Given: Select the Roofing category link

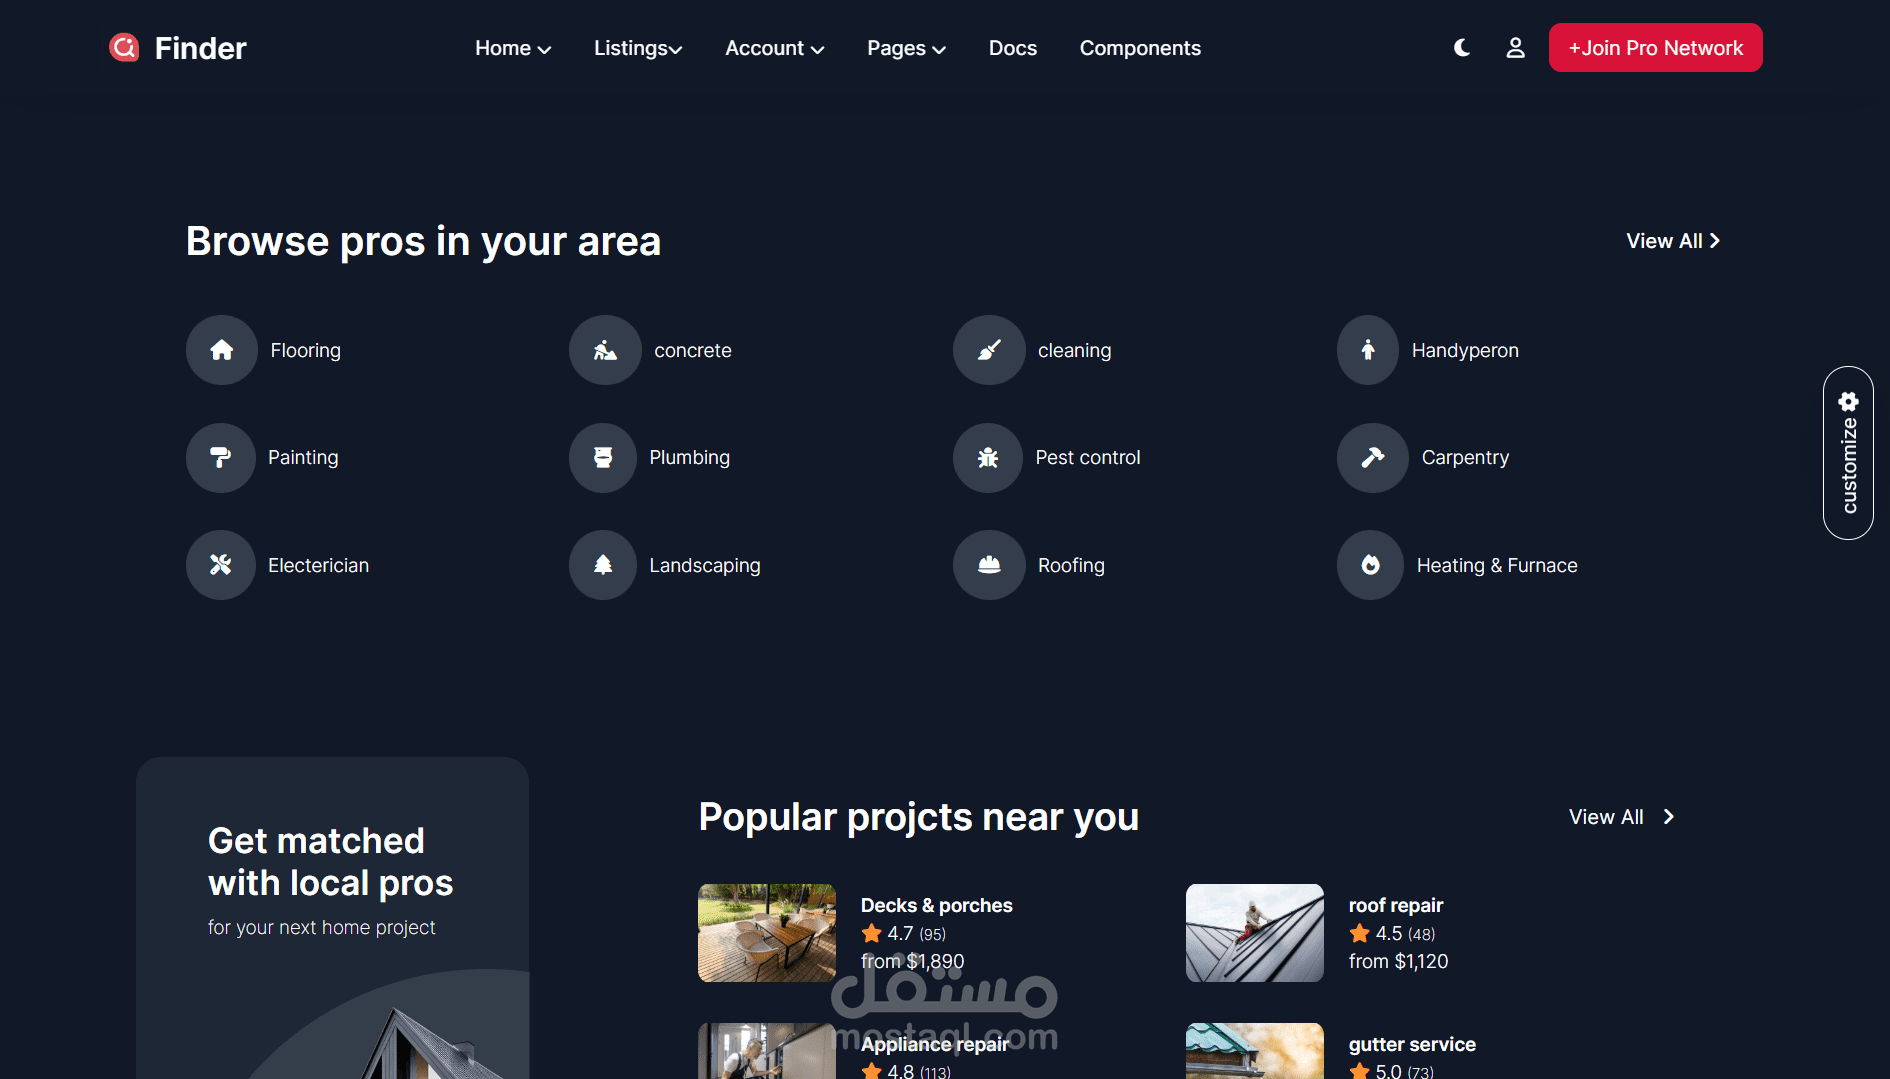Looking at the screenshot, I should coord(1071,565).
